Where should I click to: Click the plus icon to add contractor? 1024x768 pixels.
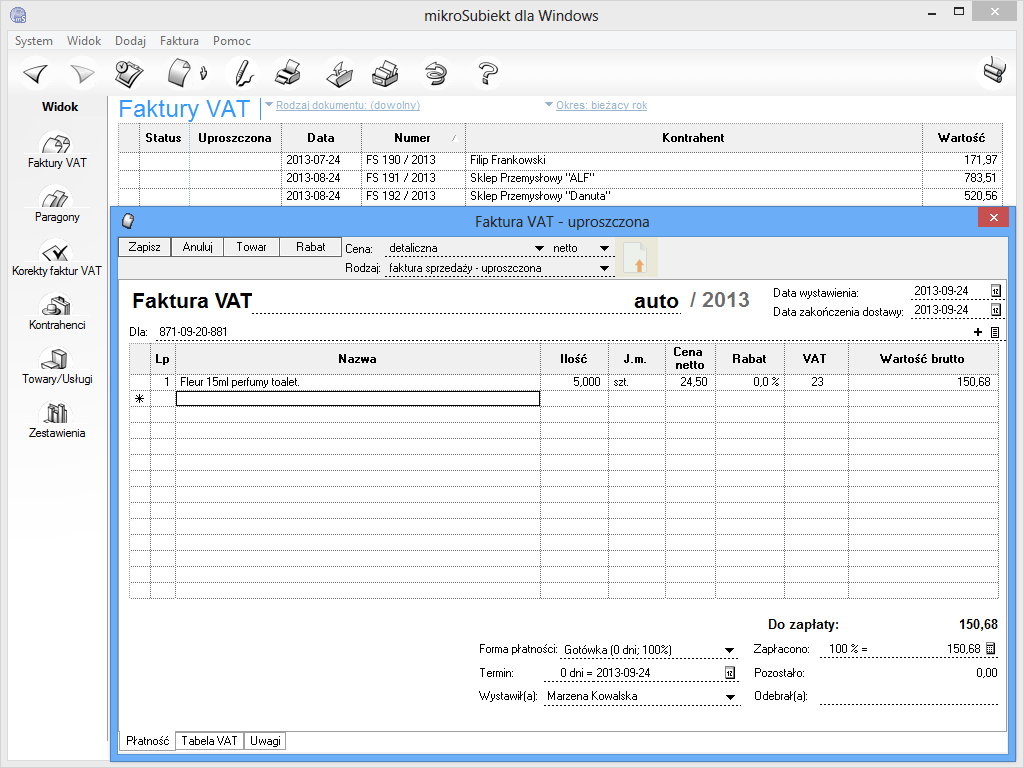click(978, 332)
